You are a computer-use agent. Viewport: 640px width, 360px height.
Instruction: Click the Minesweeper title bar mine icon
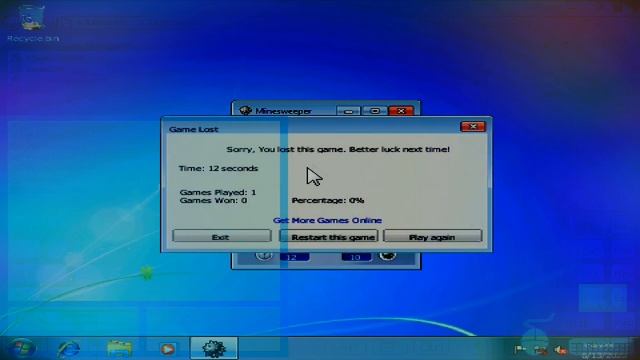(x=245, y=110)
